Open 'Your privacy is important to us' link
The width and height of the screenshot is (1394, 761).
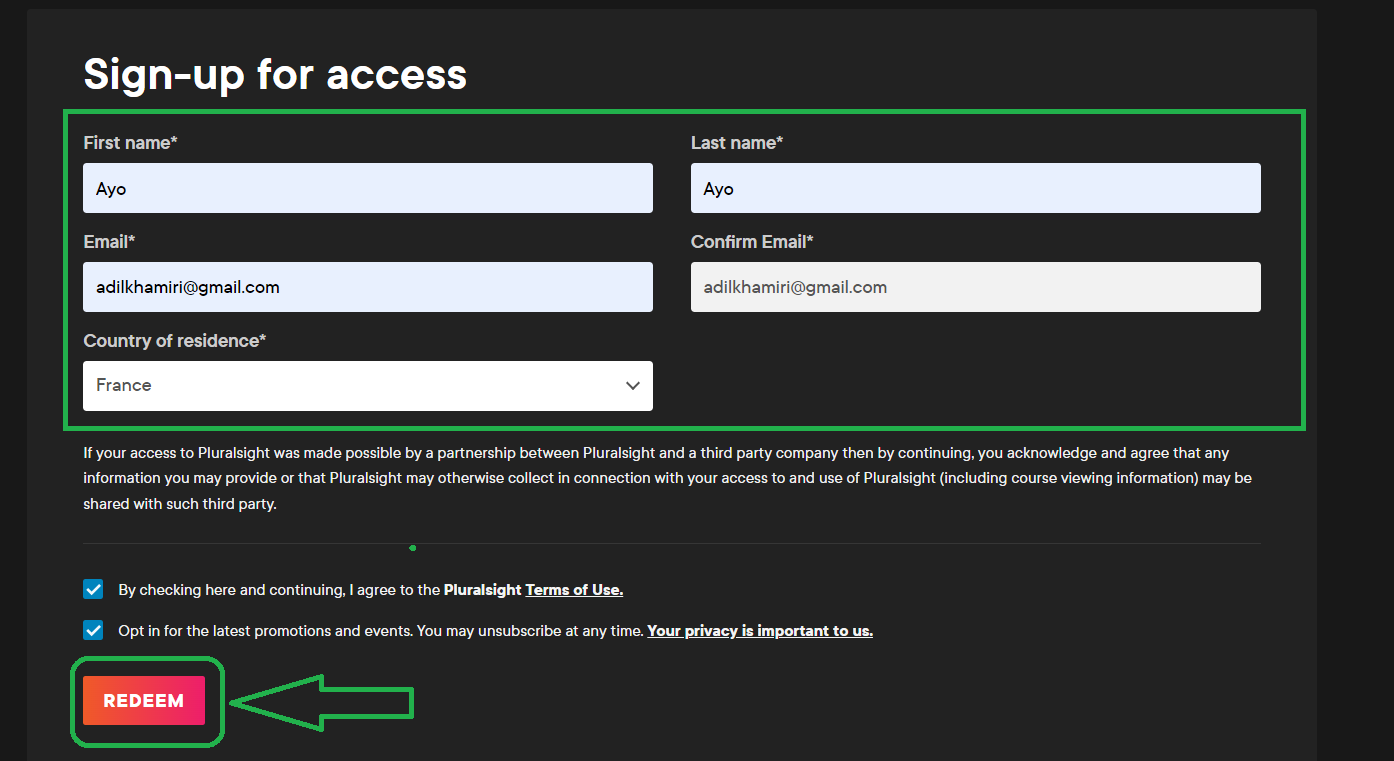pos(760,631)
